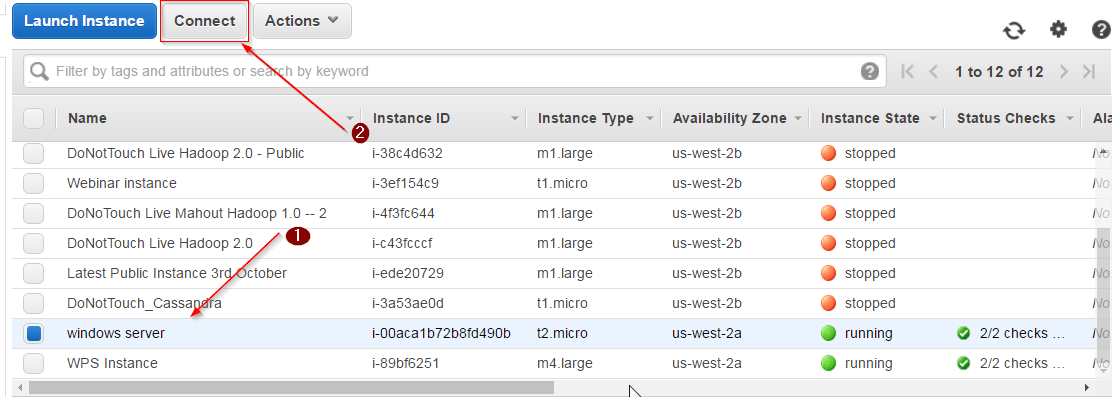Click status check icon for WPS Instance
The image size is (1117, 397).
(964, 363)
